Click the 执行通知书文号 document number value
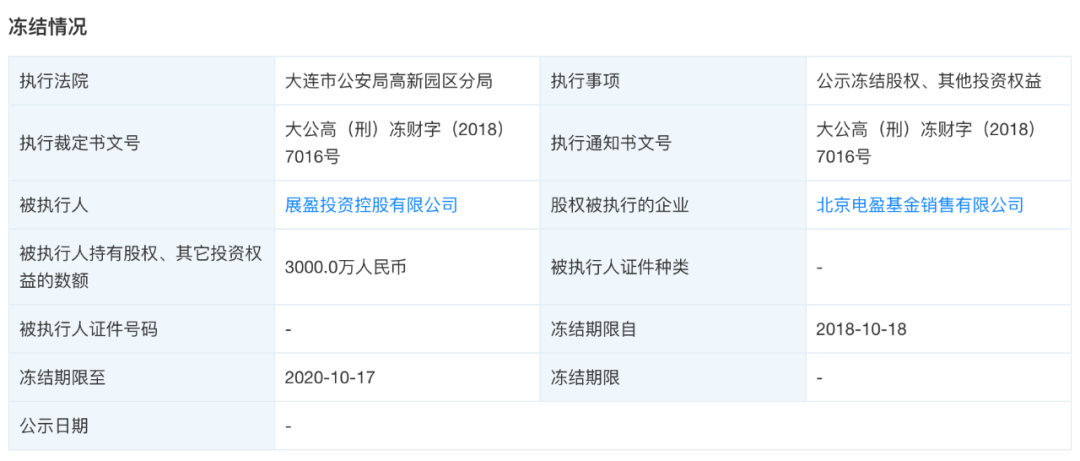Screen dimensions: 1080x461 [926, 143]
